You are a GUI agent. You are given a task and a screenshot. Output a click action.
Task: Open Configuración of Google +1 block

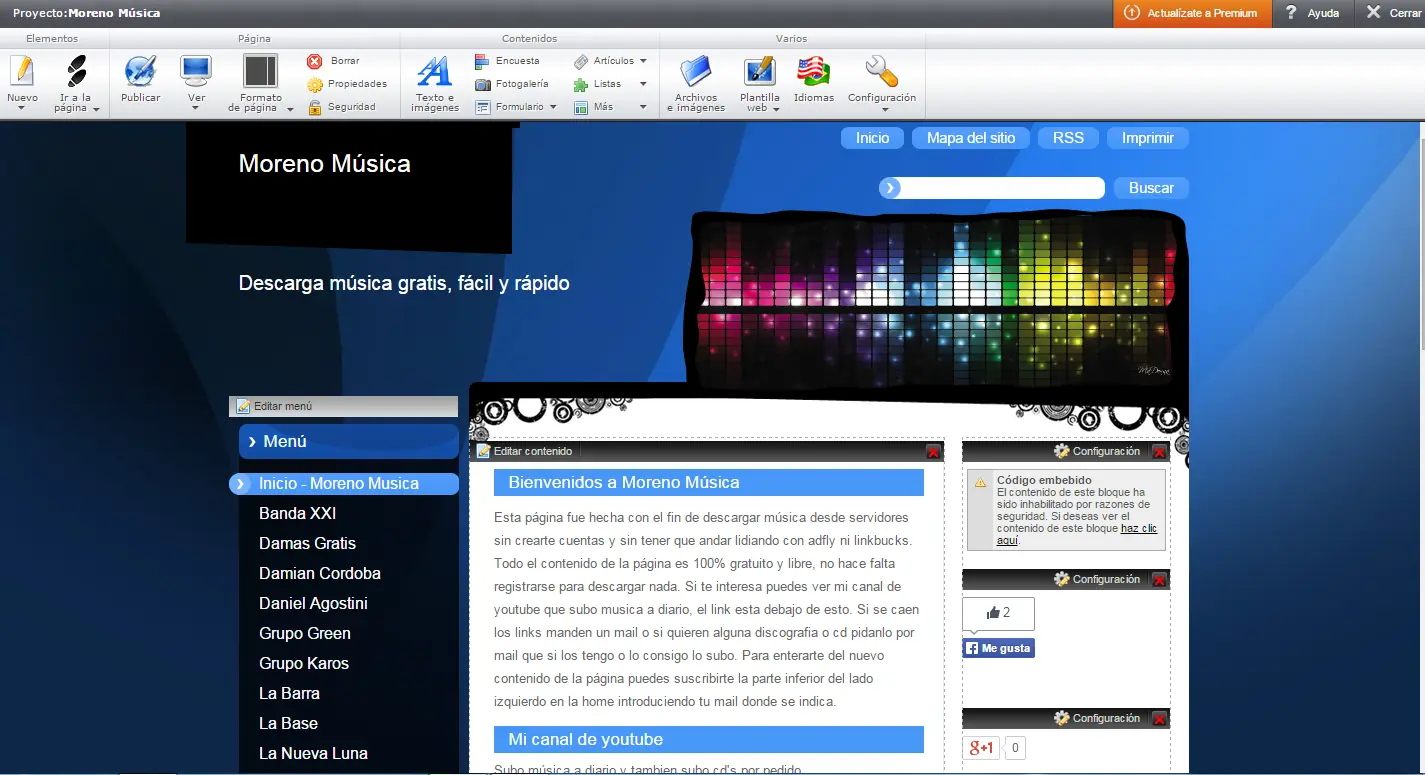coord(1097,719)
